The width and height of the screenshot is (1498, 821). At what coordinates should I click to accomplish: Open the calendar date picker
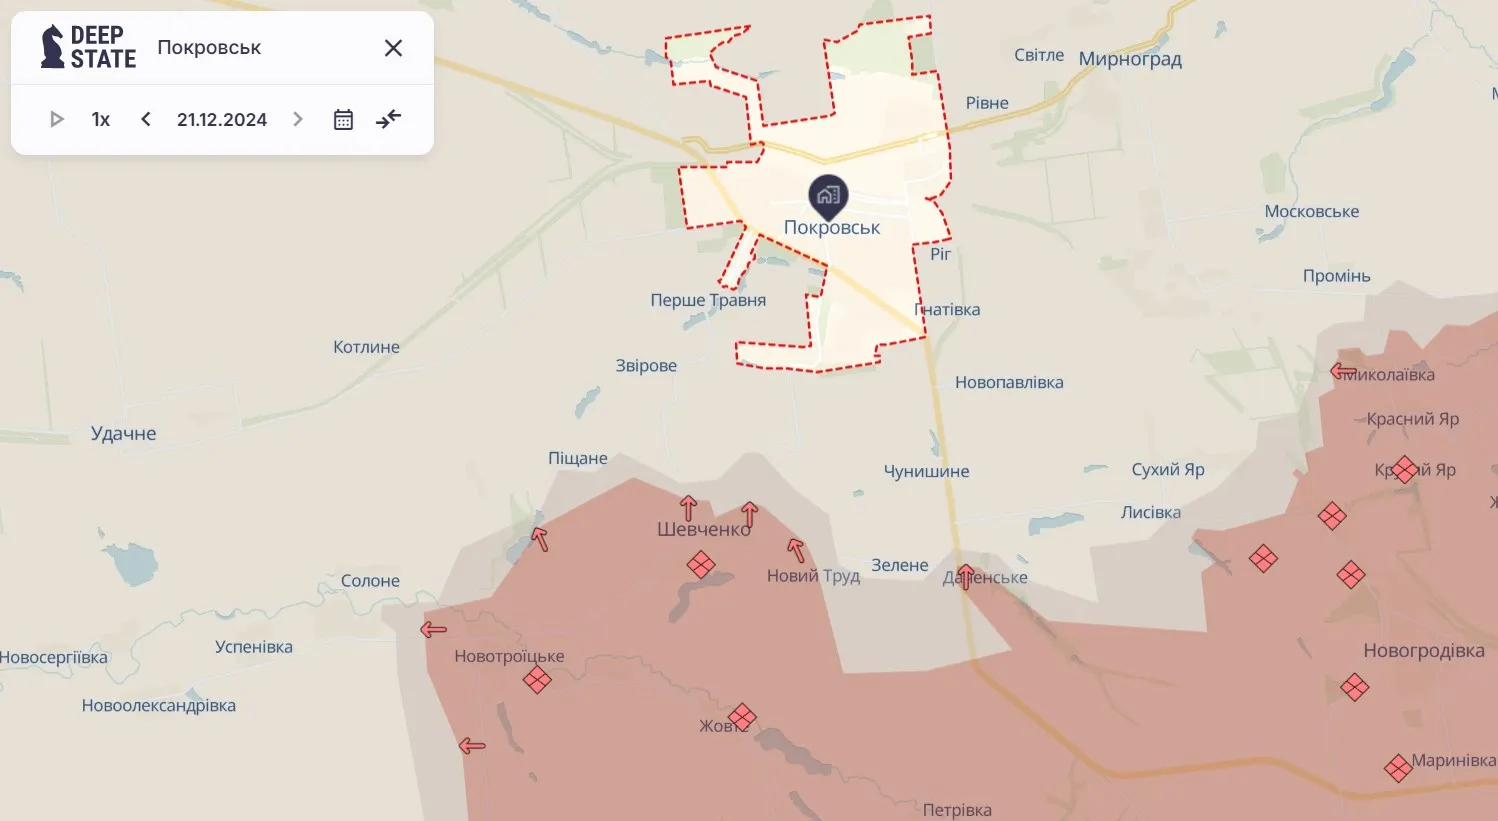(343, 119)
